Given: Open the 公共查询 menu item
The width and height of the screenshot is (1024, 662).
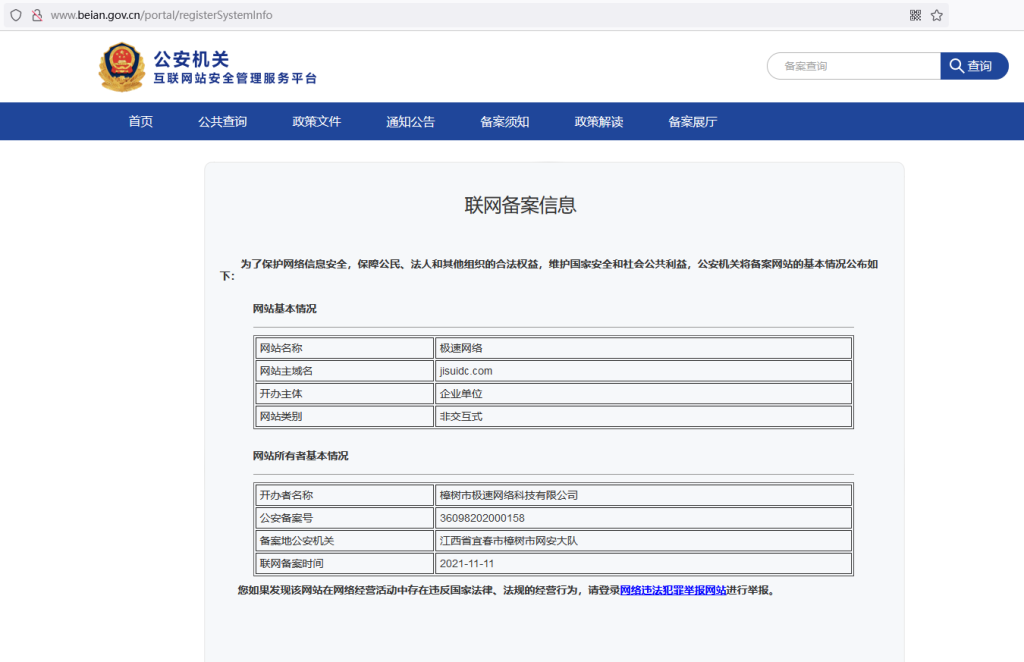Looking at the screenshot, I should pos(222,122).
